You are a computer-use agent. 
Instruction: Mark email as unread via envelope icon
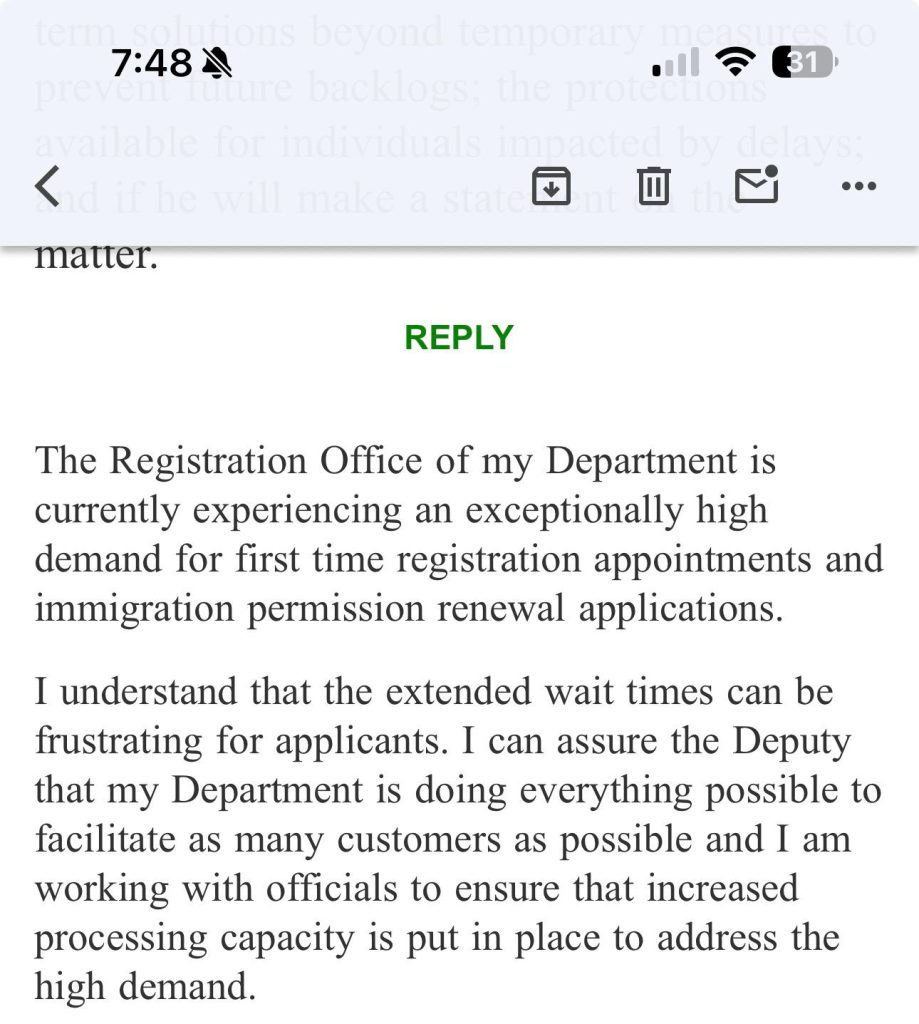click(x=756, y=185)
